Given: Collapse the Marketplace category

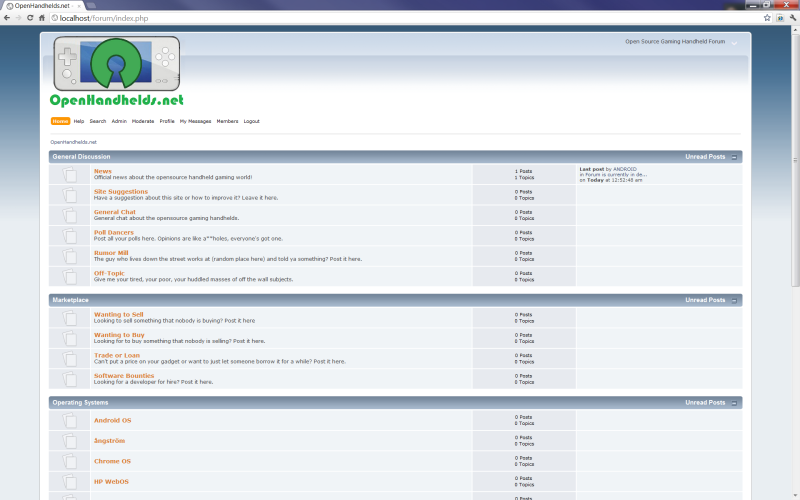Looking at the screenshot, I should tap(734, 301).
